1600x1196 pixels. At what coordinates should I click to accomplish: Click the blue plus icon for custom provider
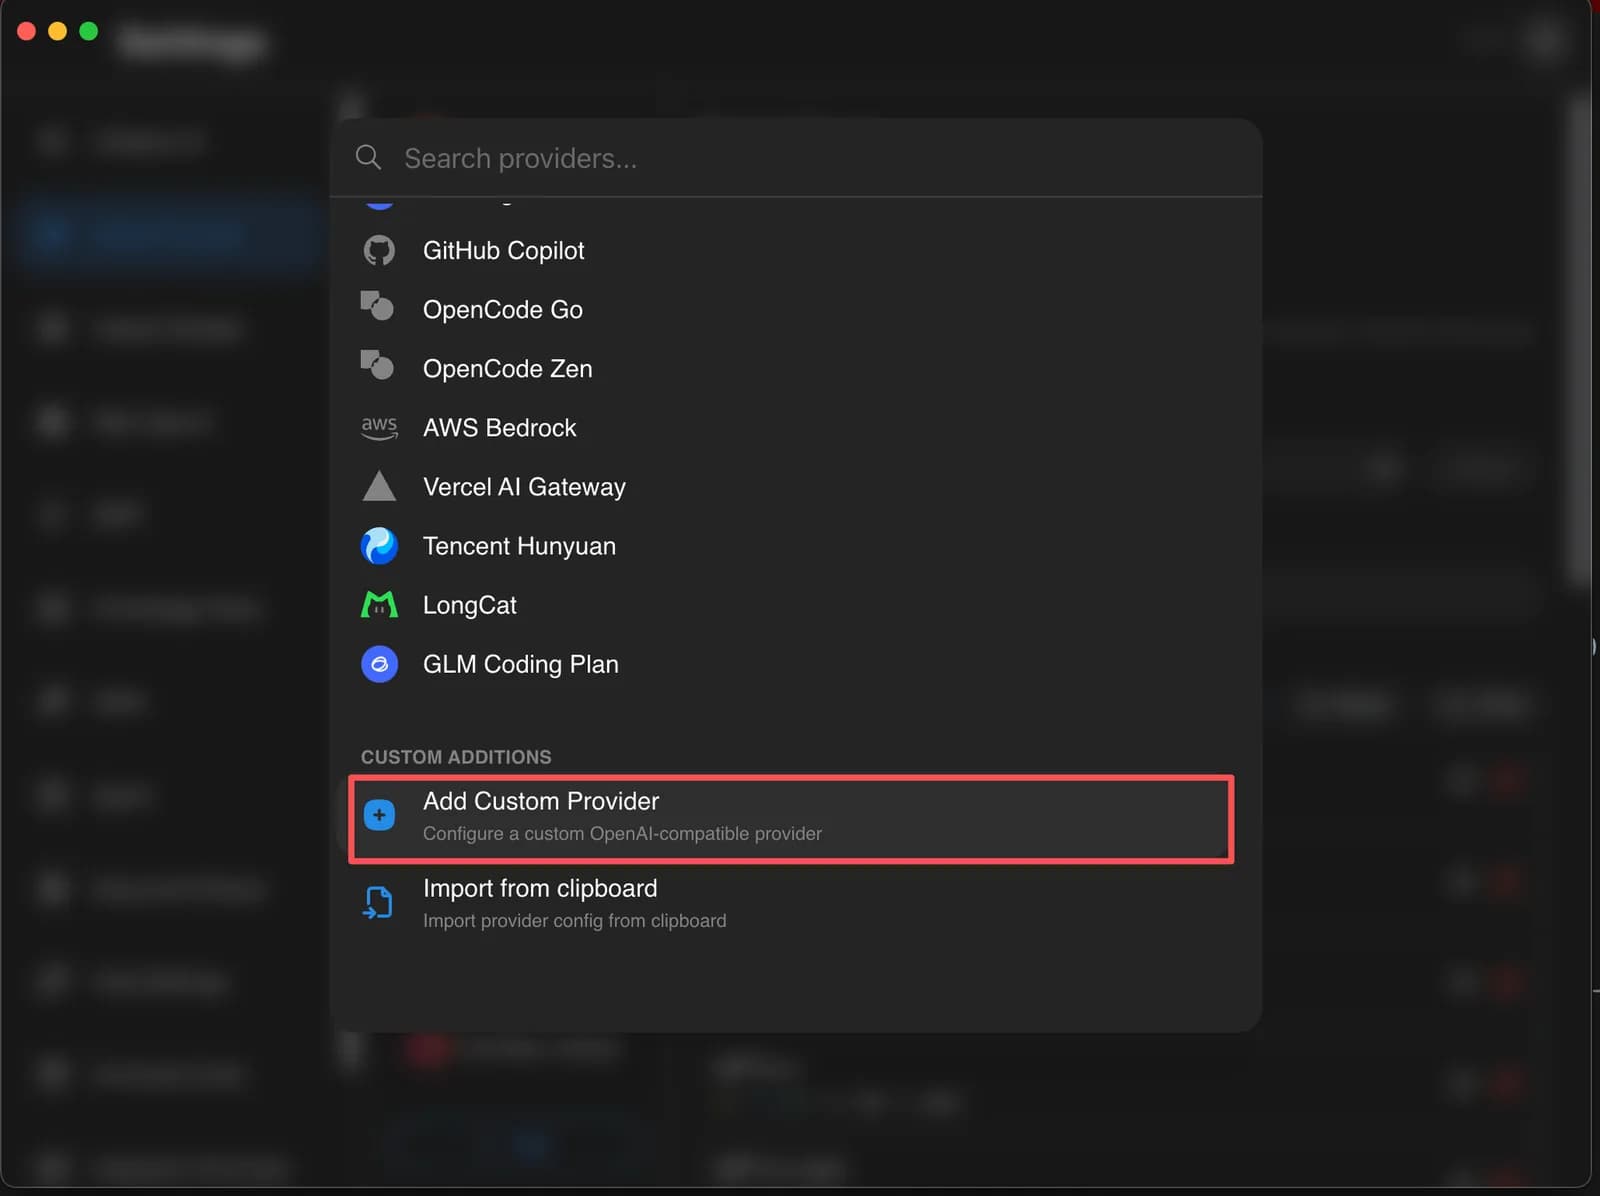(379, 815)
